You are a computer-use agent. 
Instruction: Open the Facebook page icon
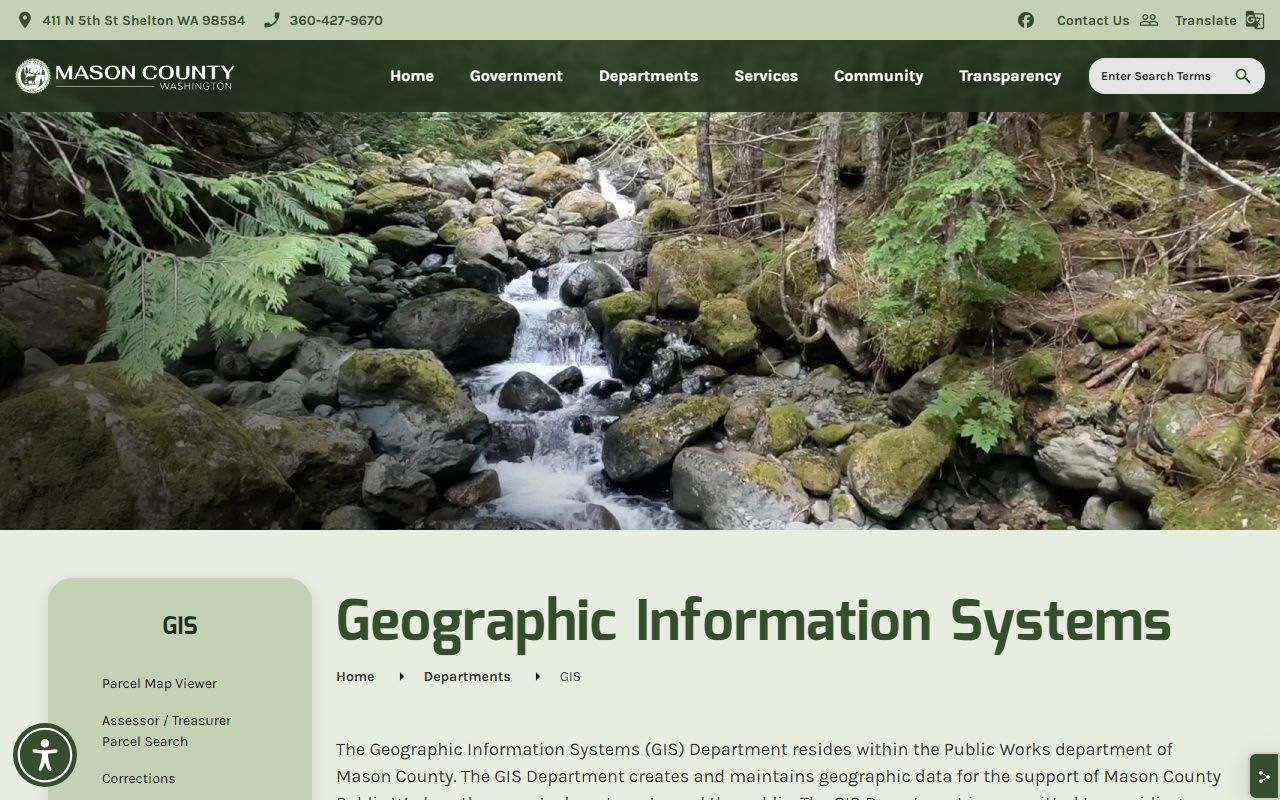(1026, 20)
